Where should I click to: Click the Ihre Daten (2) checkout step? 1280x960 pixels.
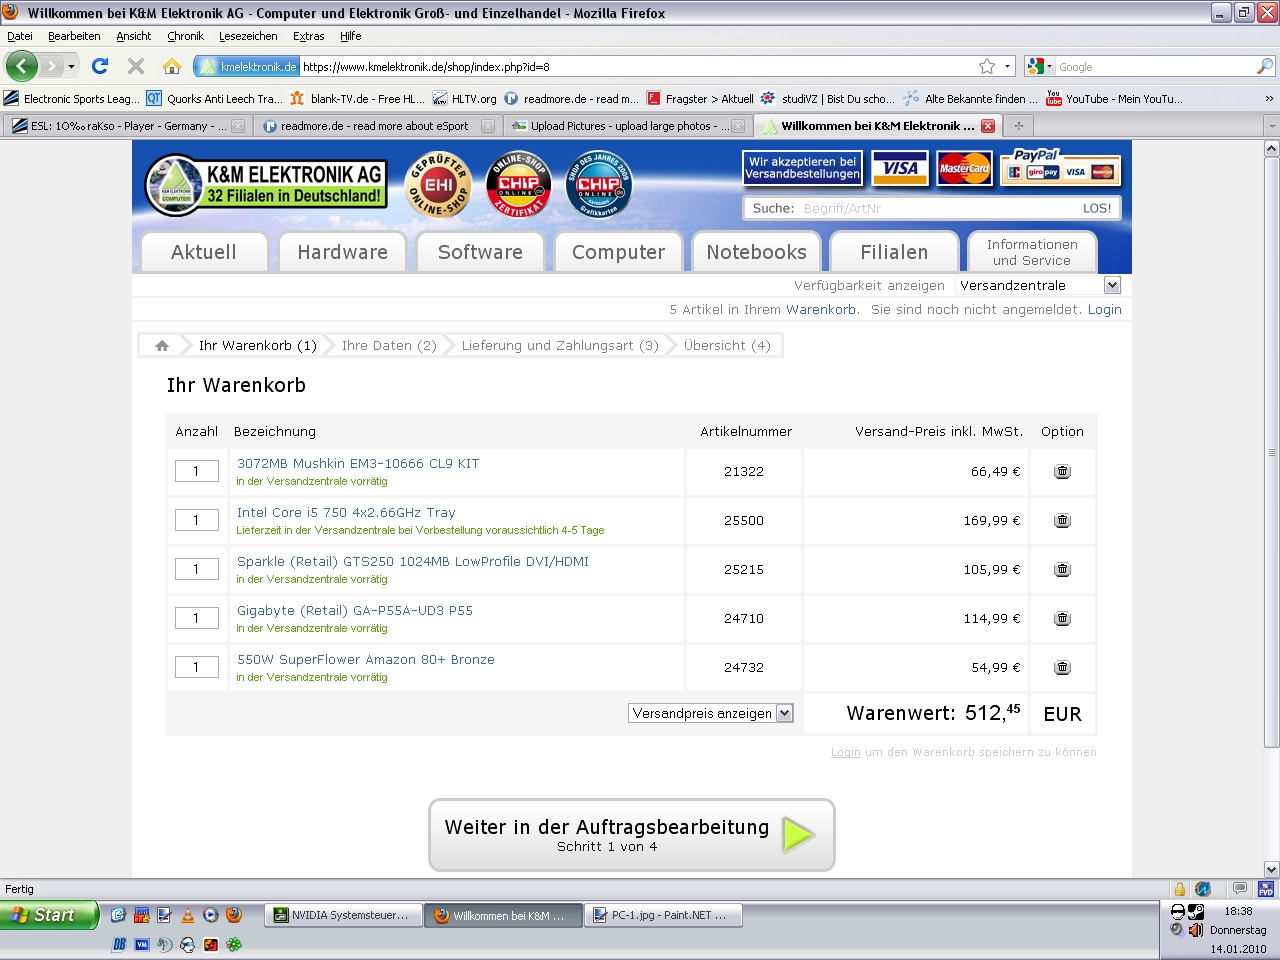click(389, 346)
